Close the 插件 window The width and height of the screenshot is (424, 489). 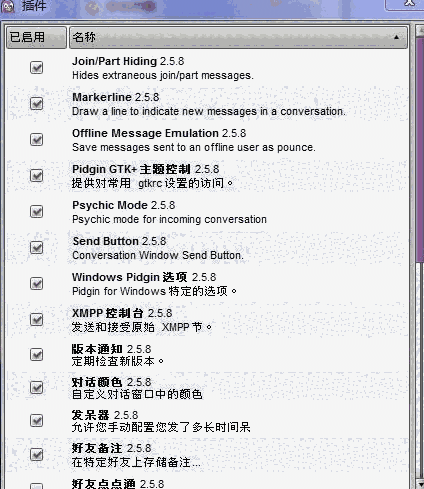click(404, 4)
